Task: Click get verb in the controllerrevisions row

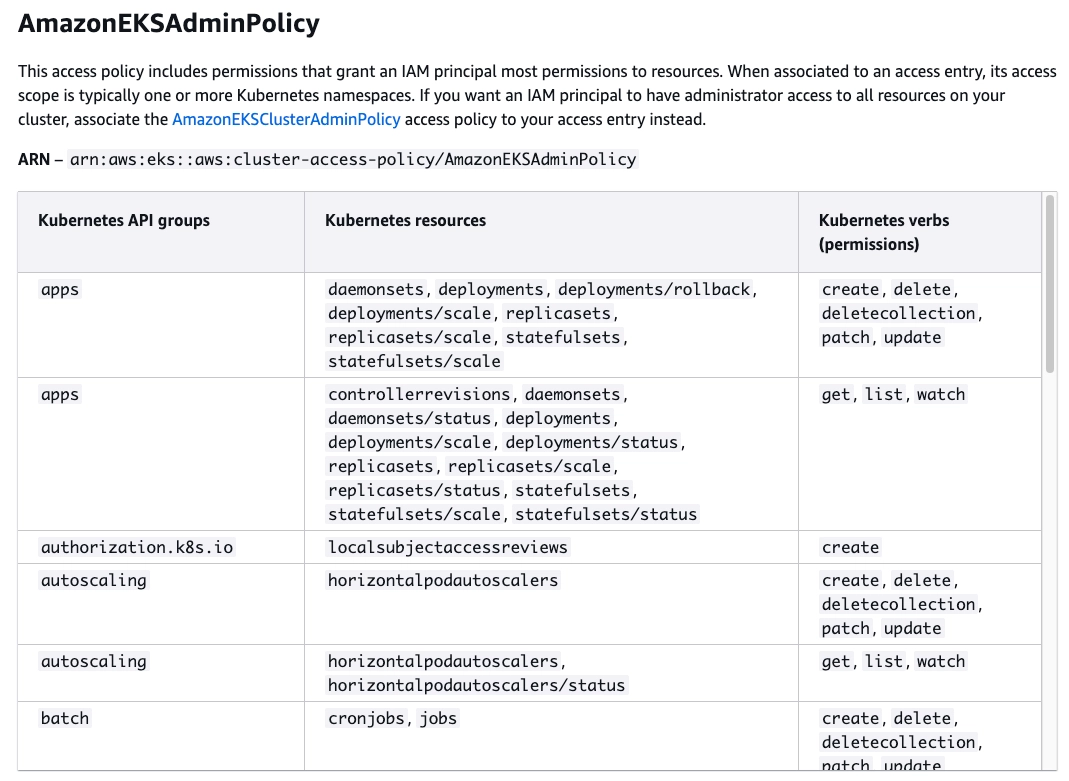Action: coord(835,395)
